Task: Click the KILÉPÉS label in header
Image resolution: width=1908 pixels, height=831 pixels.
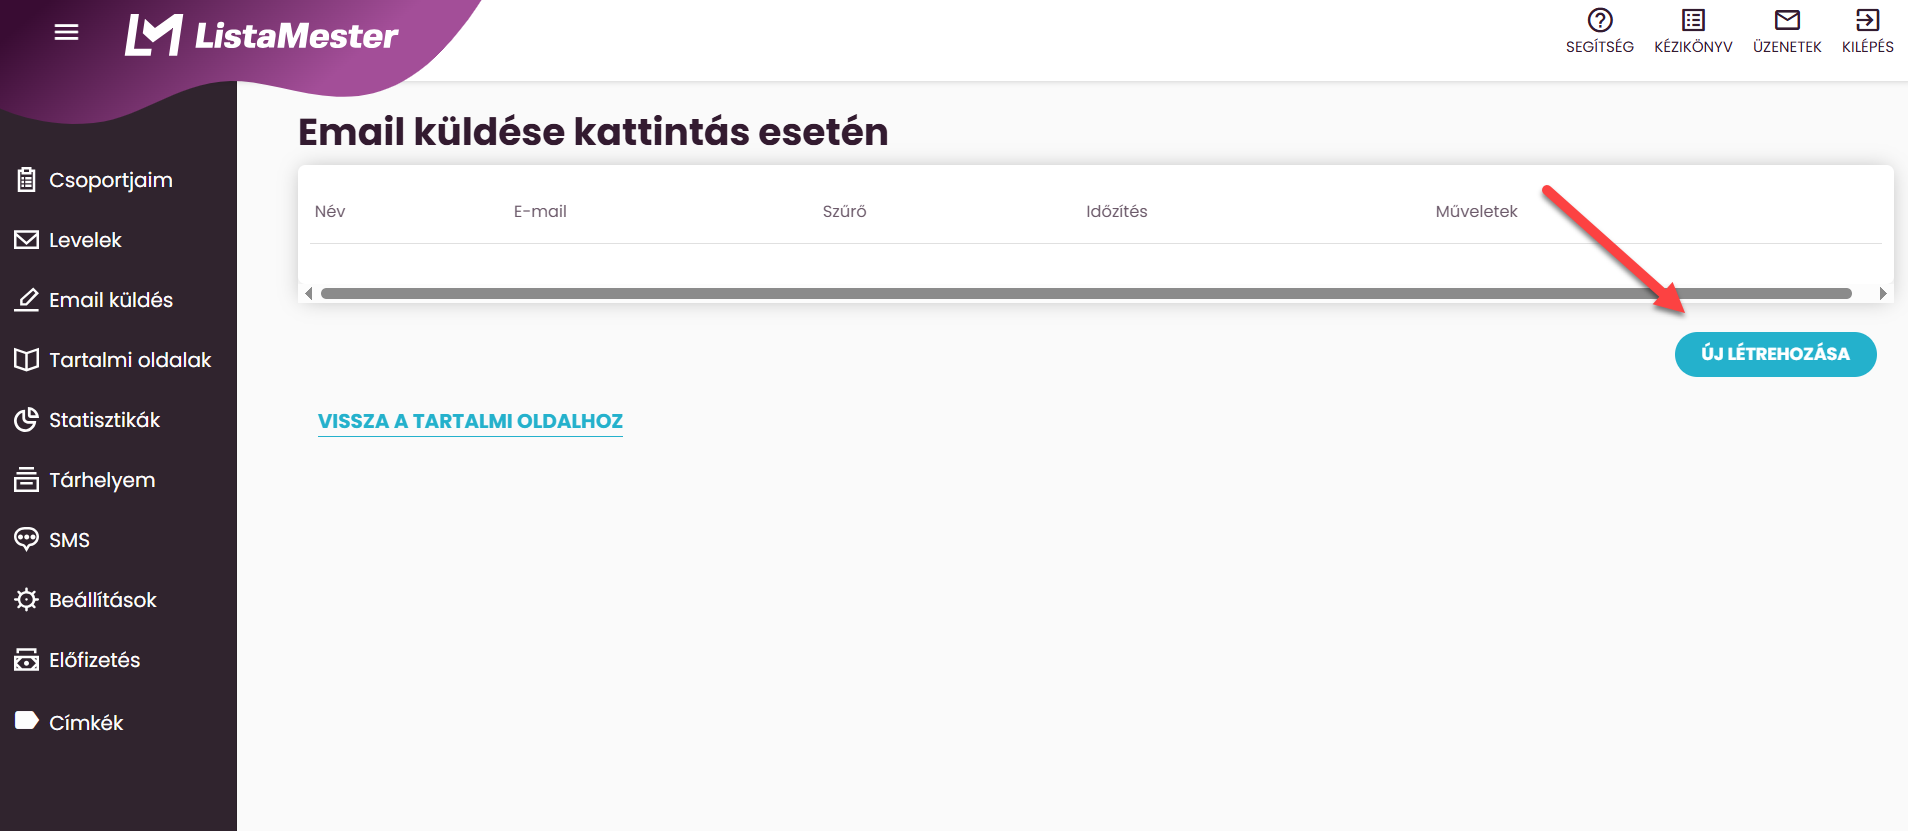Action: 1867,47
